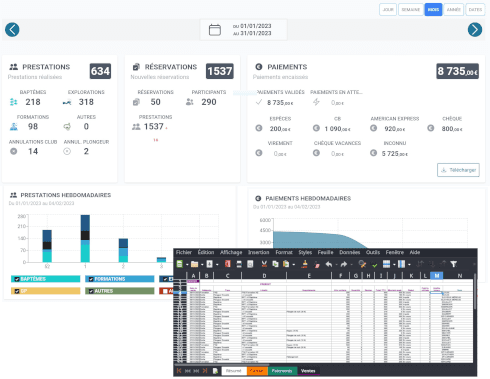Viewport: 490px width, 379px height.
Task: Click the Télécharger download button
Action: click(458, 170)
